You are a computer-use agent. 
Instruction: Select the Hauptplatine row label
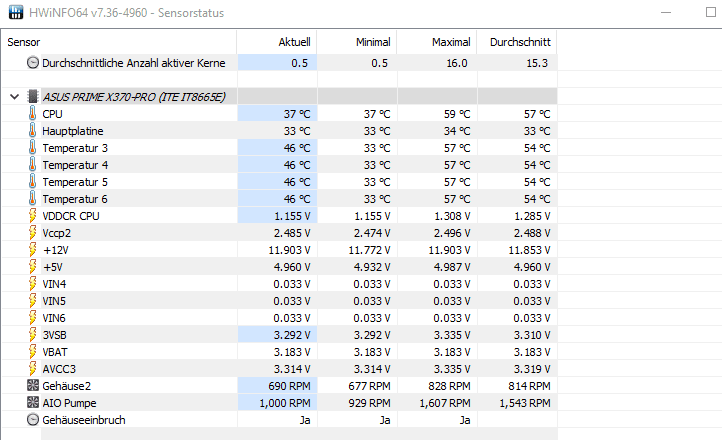pos(73,131)
